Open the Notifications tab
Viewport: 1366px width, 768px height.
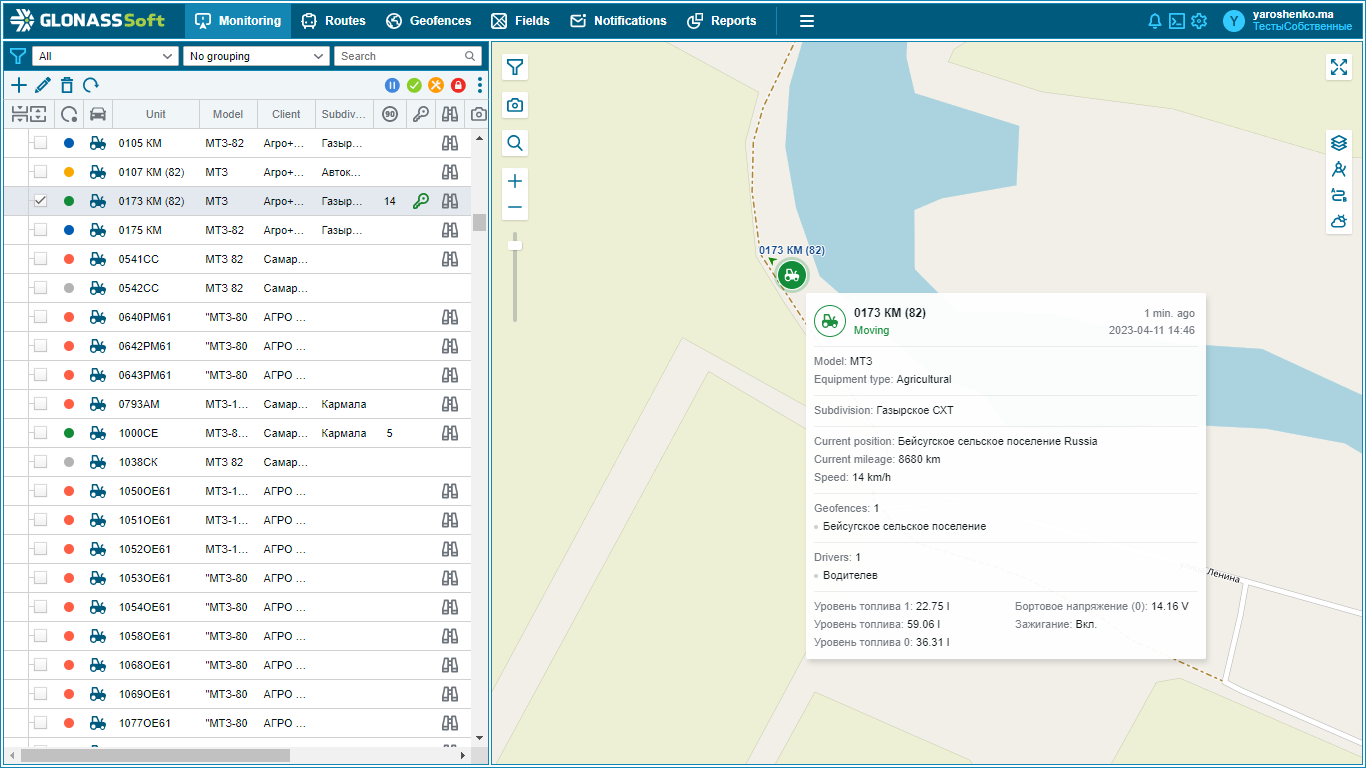(x=617, y=21)
